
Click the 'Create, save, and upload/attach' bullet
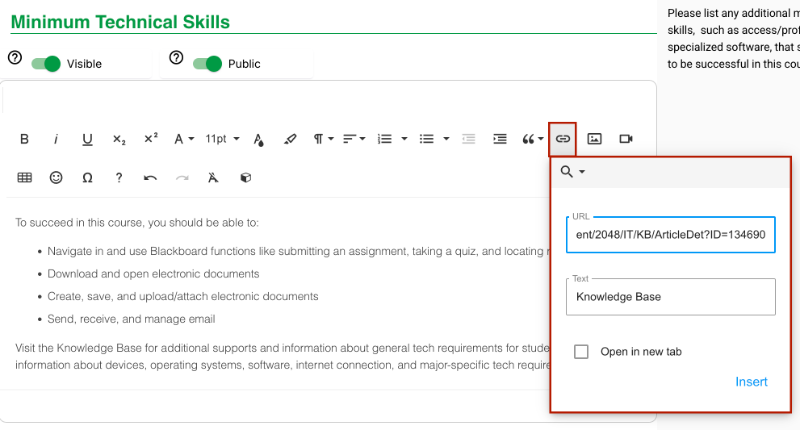[x=183, y=296]
